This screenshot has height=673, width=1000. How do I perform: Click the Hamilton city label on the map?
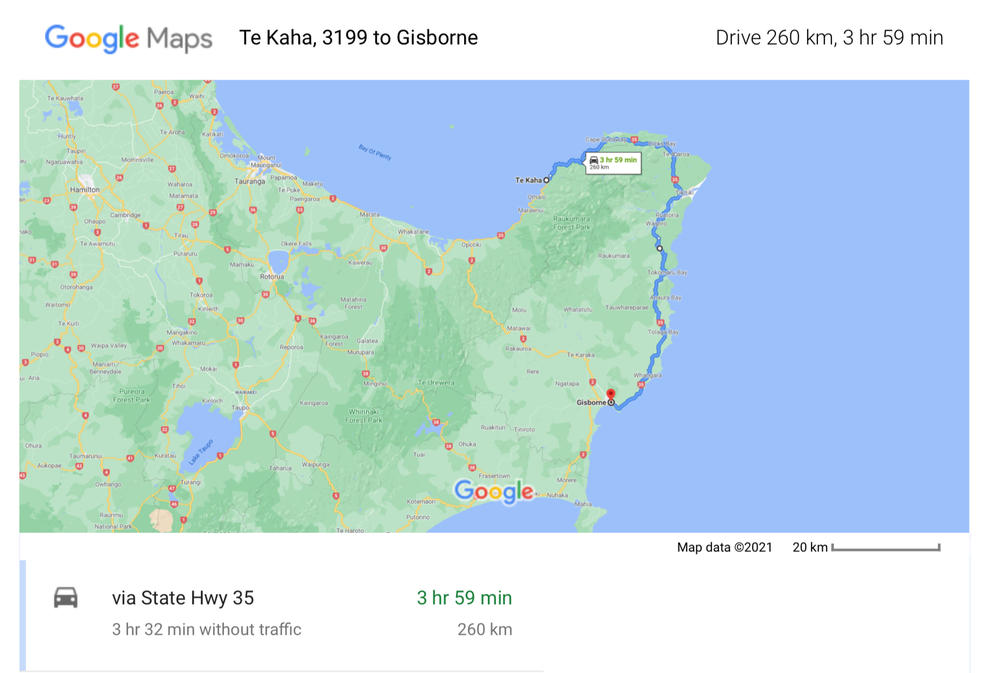(84, 189)
